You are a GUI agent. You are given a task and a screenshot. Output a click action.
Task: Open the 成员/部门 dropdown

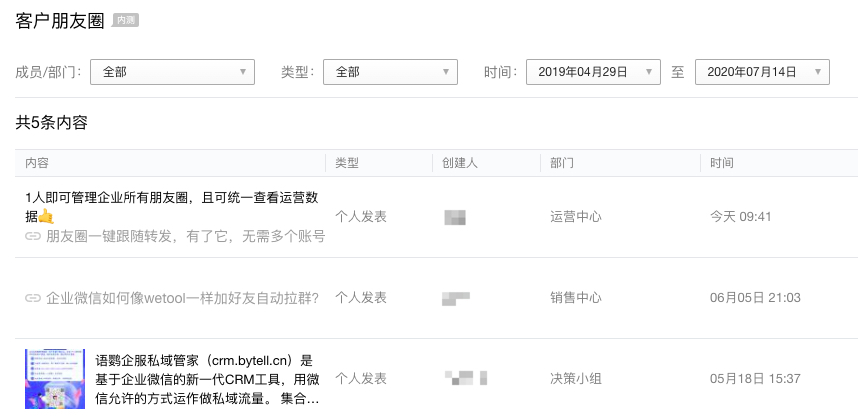[172, 72]
